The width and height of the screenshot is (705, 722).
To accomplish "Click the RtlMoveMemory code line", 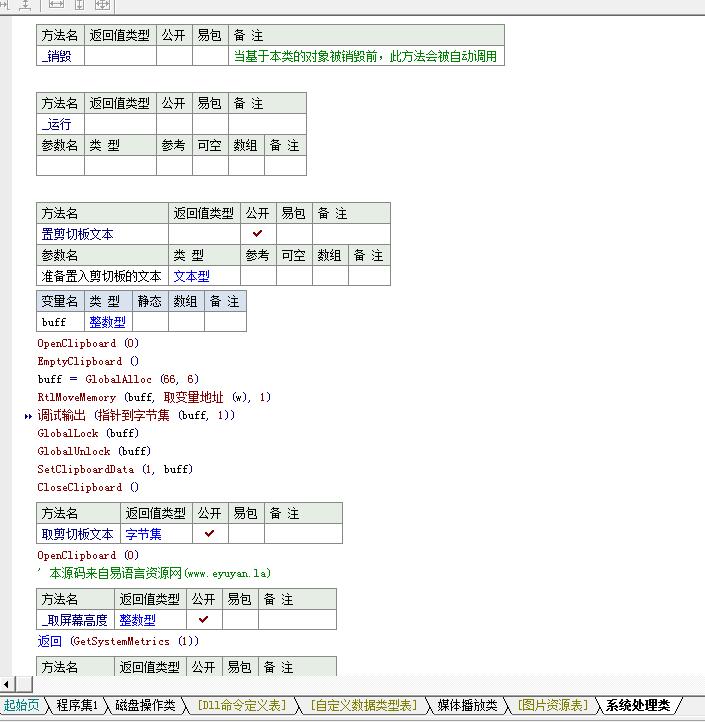I will [154, 397].
